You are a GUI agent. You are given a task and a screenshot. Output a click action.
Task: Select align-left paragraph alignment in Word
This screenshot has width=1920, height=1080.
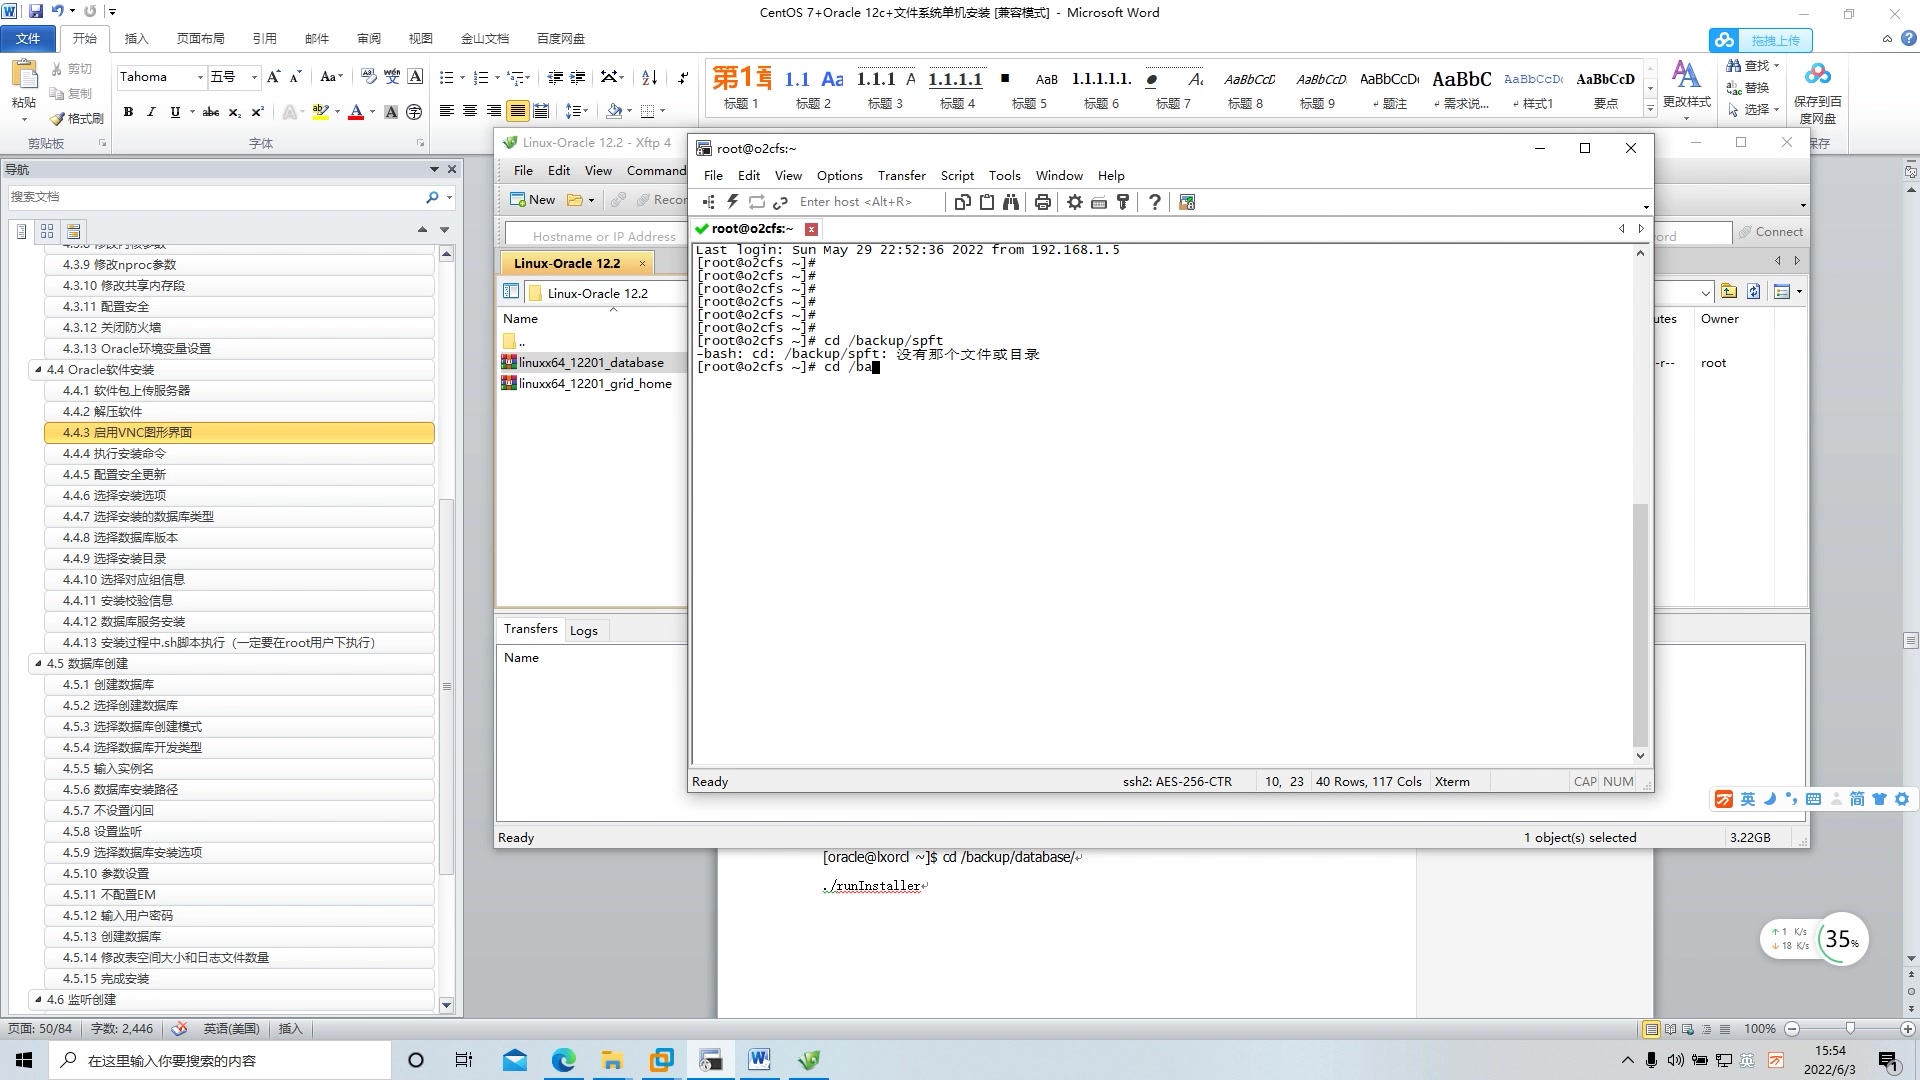tap(446, 111)
